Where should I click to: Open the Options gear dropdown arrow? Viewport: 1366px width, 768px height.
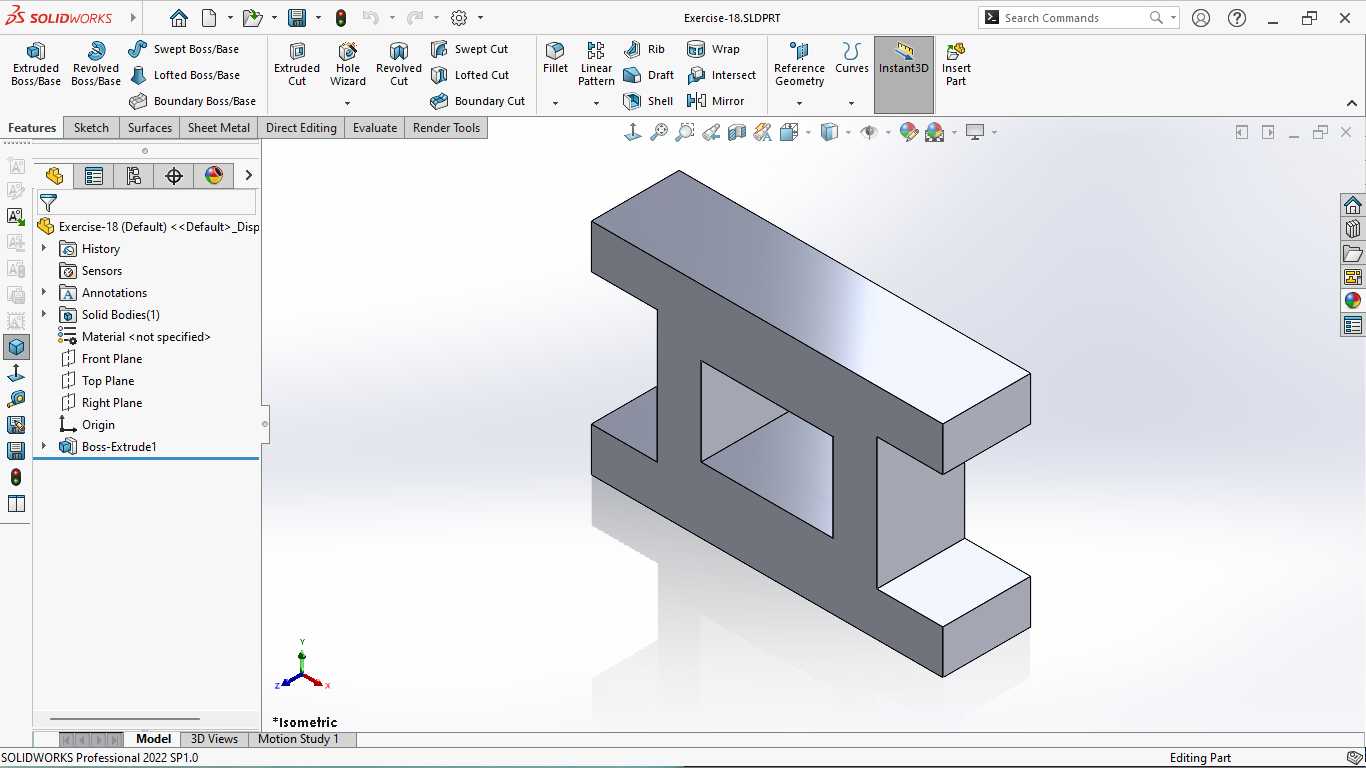[480, 18]
